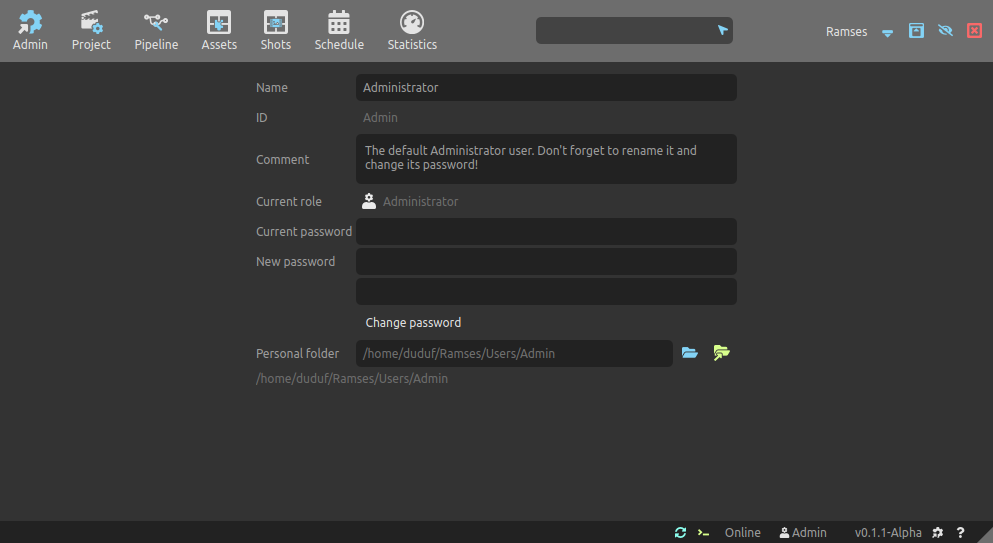Viewport: 993px width, 543px height.
Task: Click the Name field containing Administrator
Action: (x=546, y=88)
